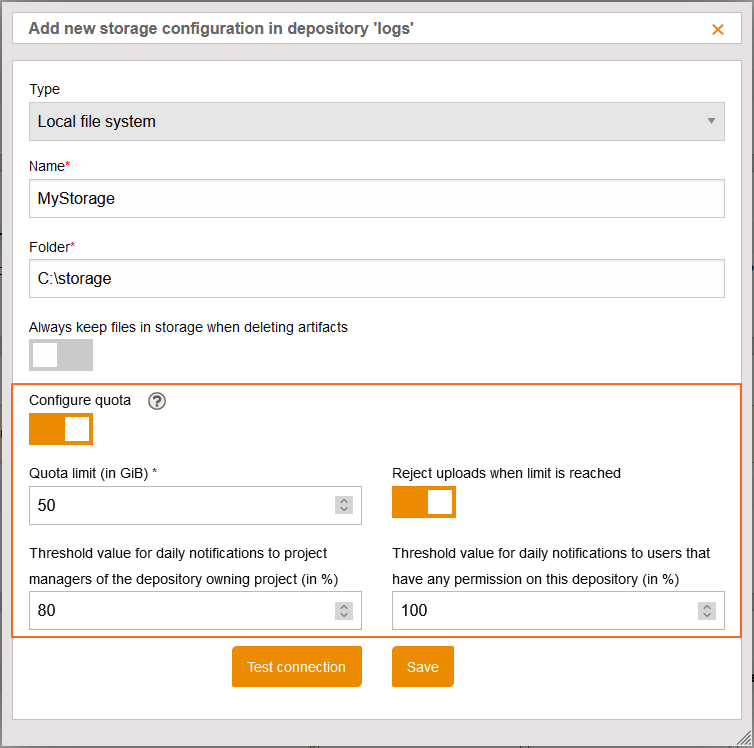Increase project managers threshold spinner

click(344, 606)
